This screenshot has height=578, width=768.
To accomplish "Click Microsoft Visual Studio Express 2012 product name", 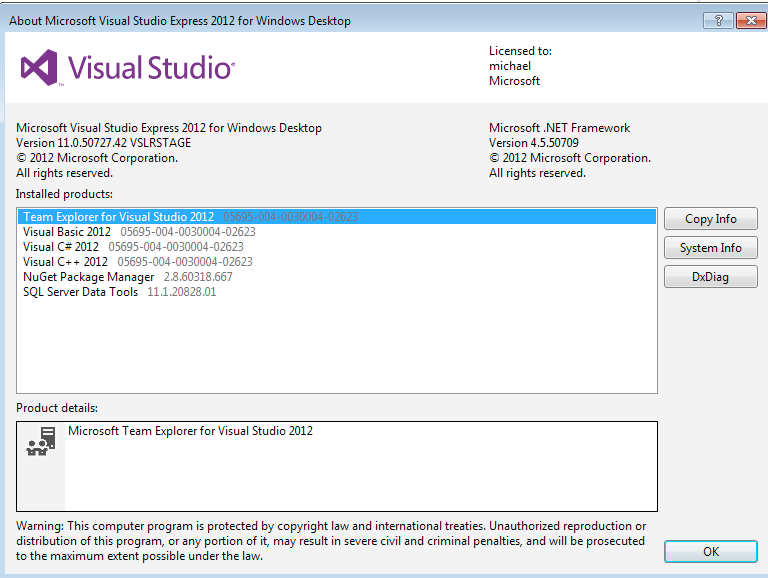I will pos(169,128).
